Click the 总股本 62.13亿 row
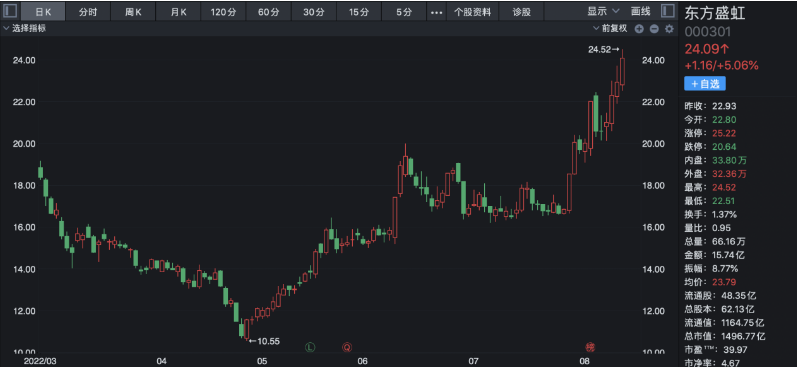 (720, 309)
